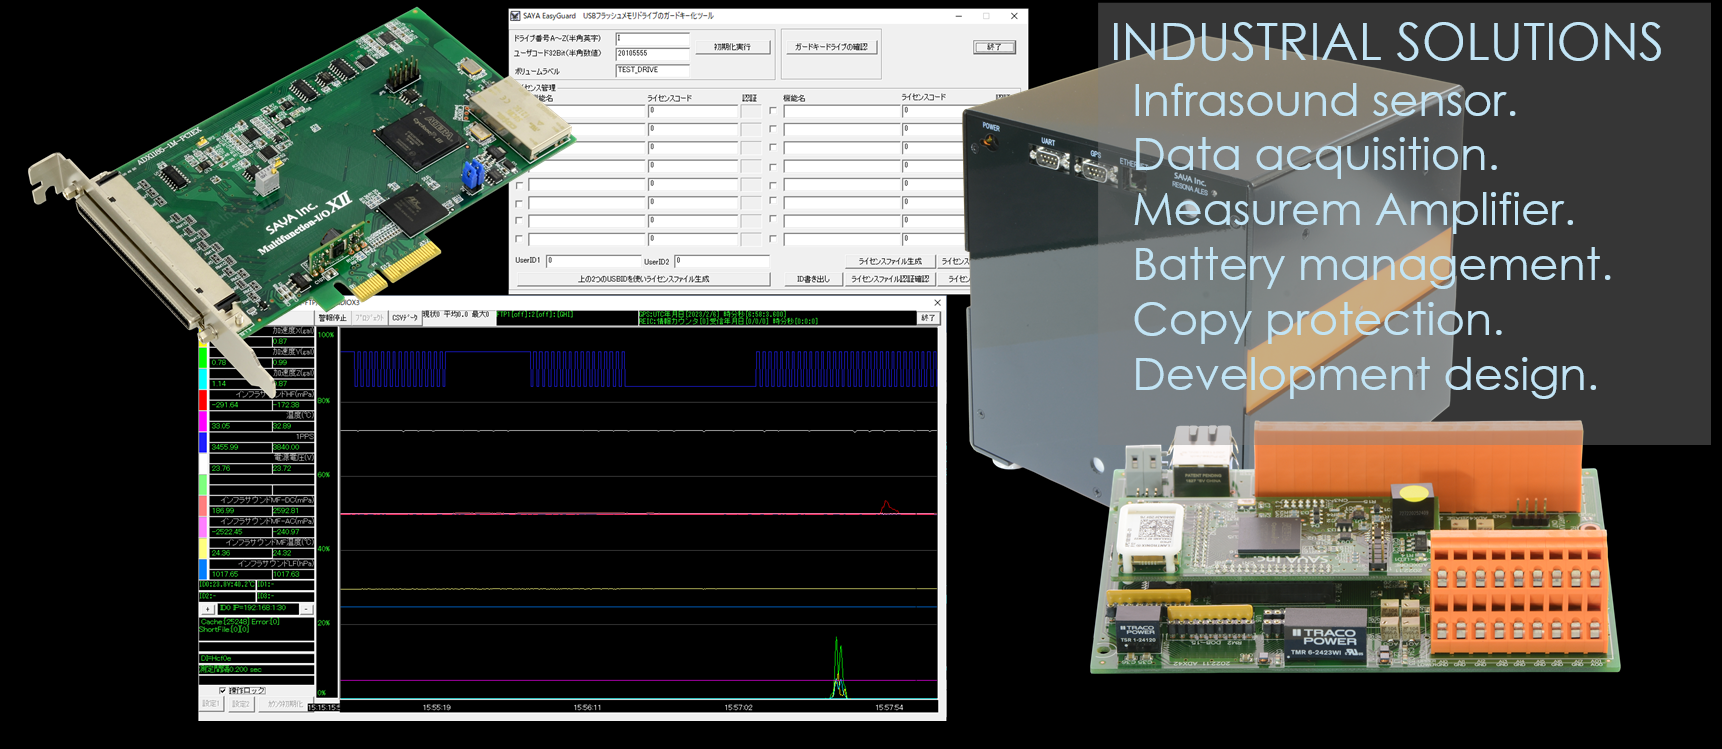Click the Copy protection. text
The height and width of the screenshot is (749, 1722).
[x=1319, y=320]
